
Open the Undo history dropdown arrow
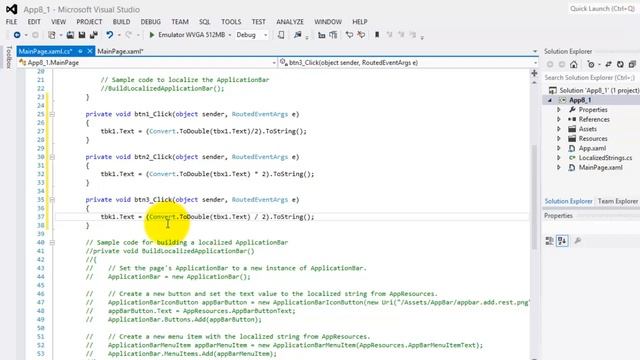coord(119,35)
